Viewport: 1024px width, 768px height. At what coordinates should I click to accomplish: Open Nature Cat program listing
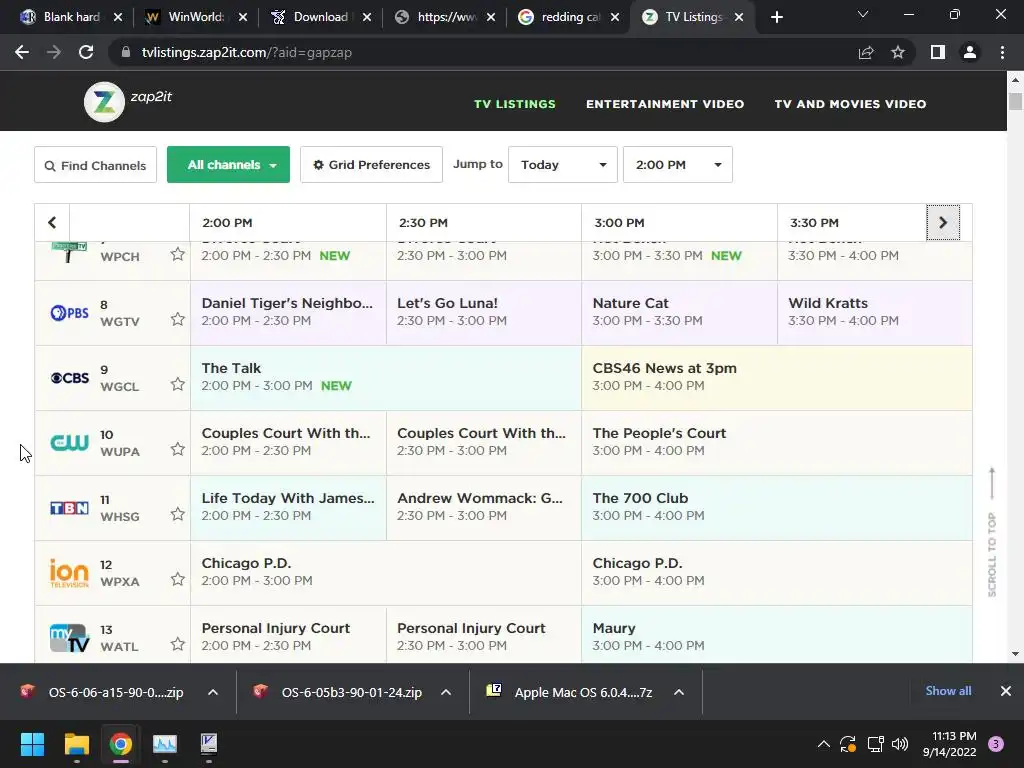click(x=679, y=312)
